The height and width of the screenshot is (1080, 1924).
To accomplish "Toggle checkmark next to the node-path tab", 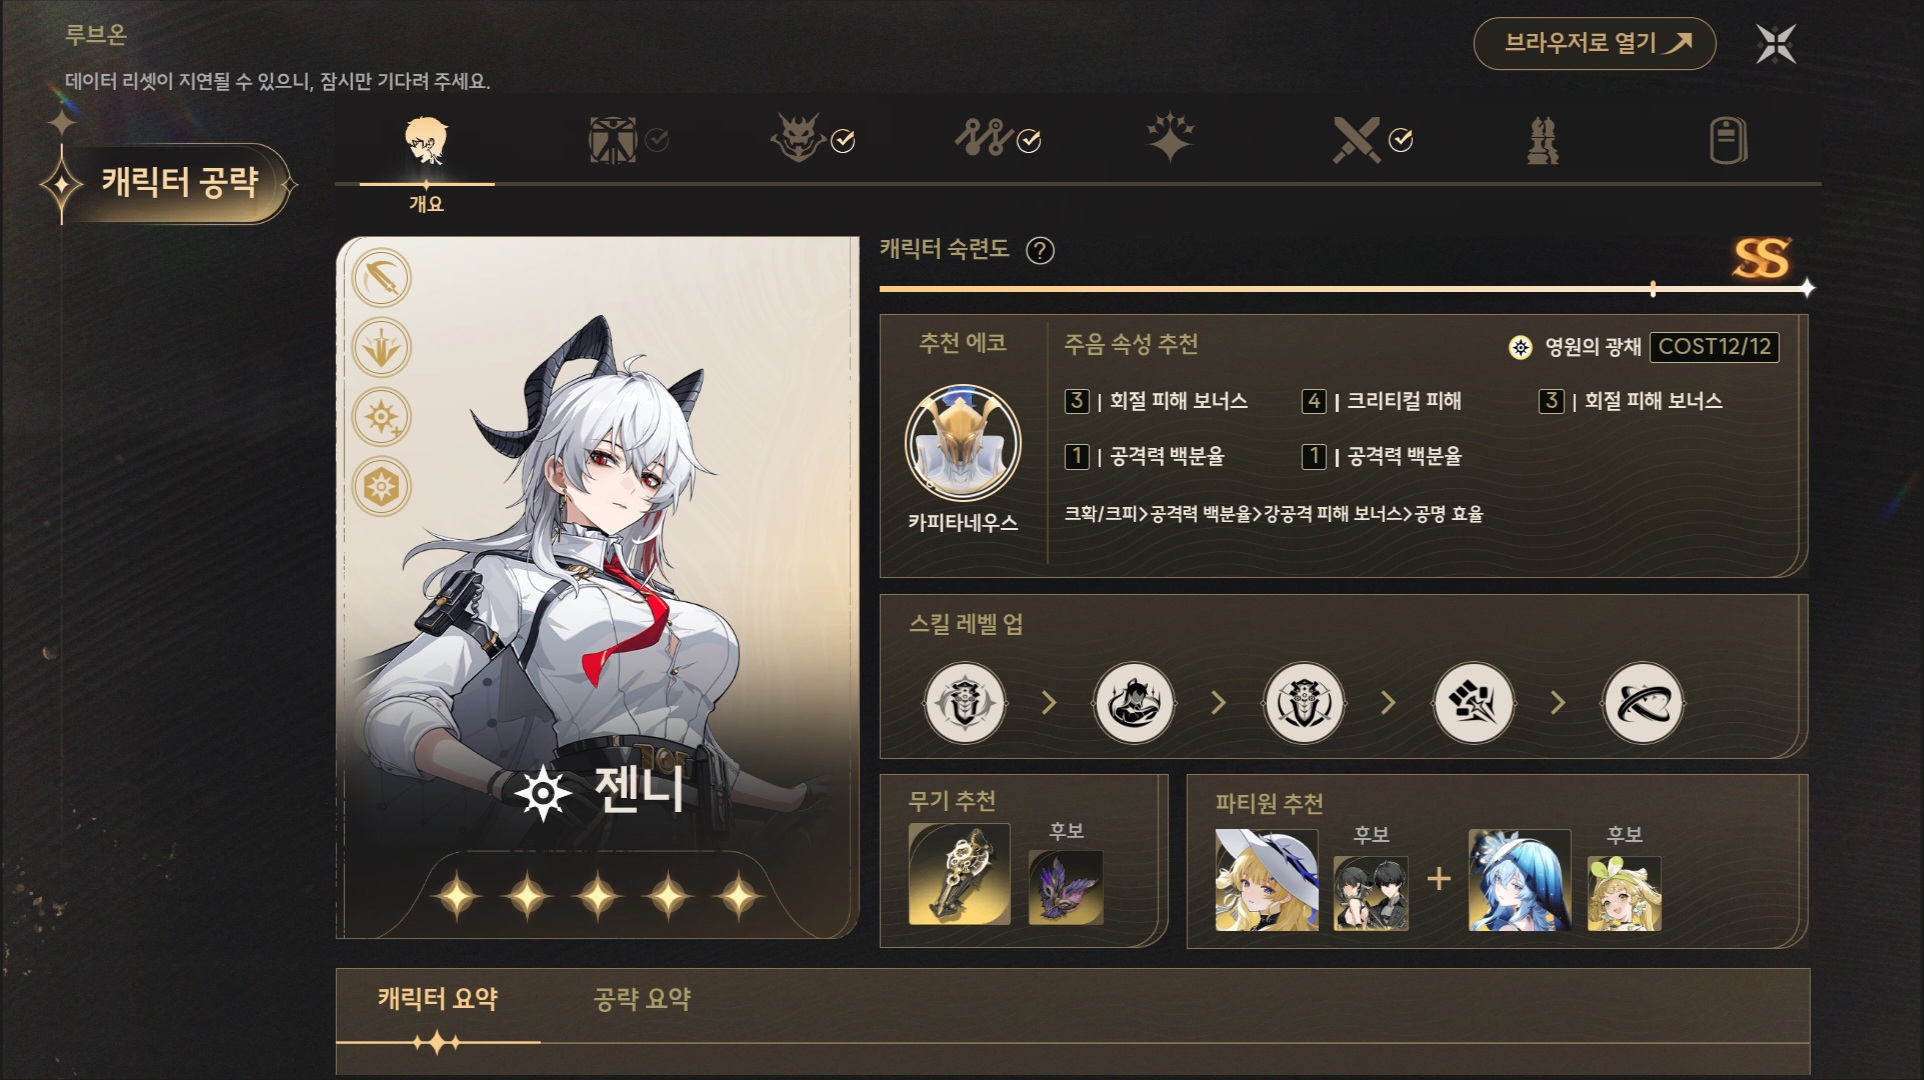I will tap(1029, 141).
